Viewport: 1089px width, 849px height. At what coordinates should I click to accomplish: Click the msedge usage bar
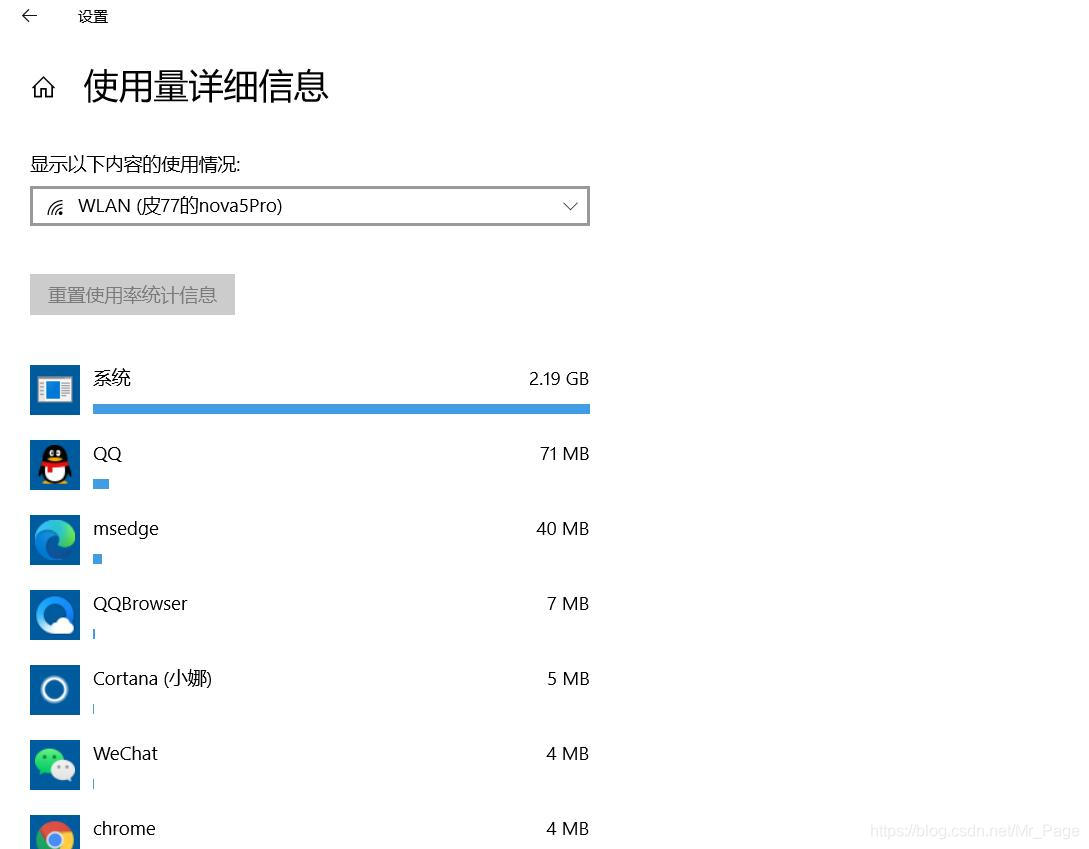(x=97, y=559)
